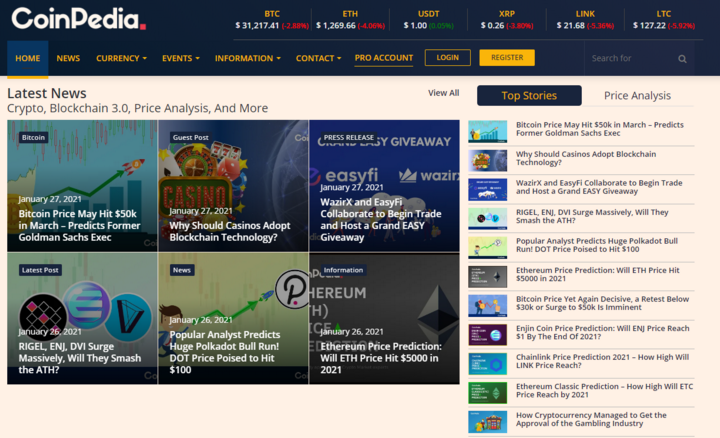The height and width of the screenshot is (438, 720).
Task: Click the Information category tag
Action: point(343,270)
